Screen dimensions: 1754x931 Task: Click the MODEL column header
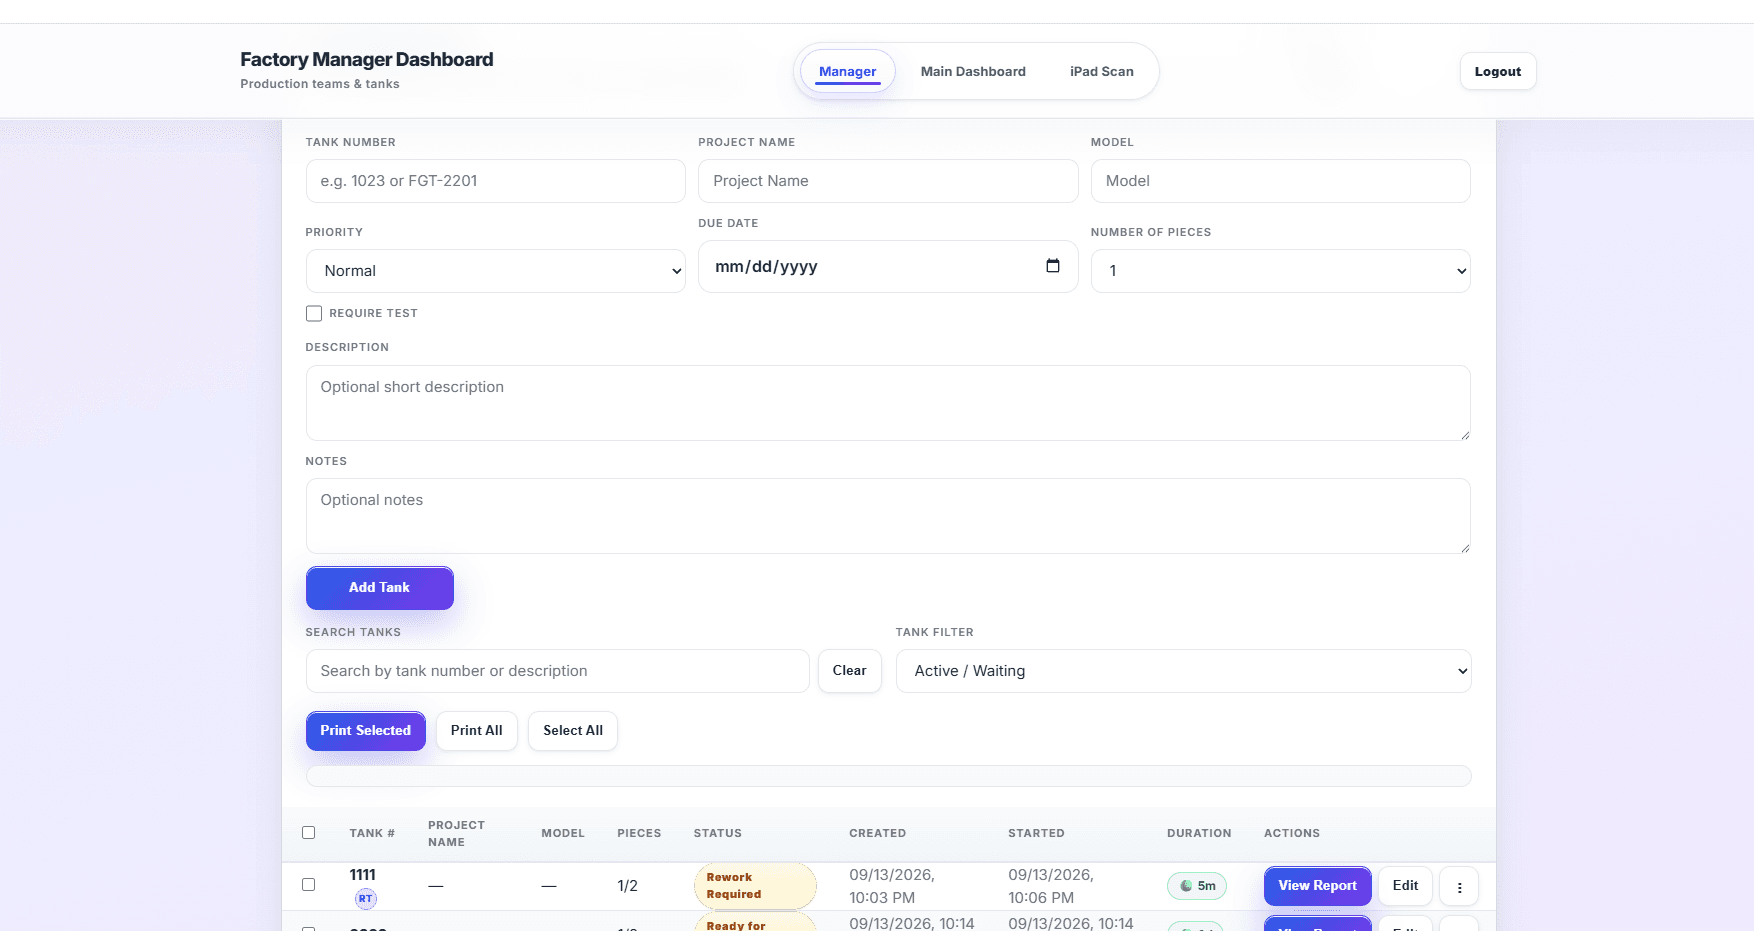click(563, 833)
